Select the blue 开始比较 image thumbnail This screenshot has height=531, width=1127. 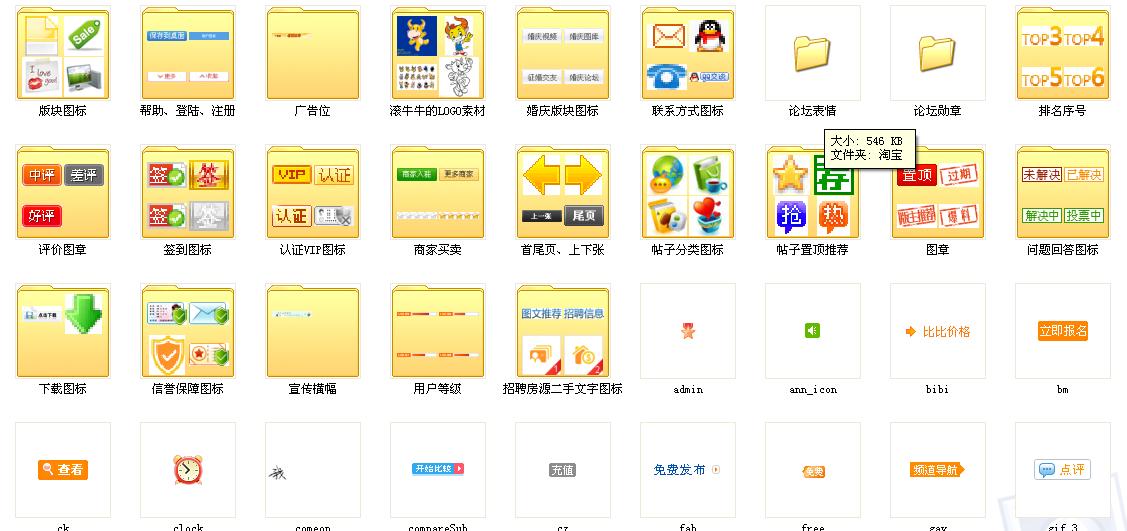coord(438,470)
